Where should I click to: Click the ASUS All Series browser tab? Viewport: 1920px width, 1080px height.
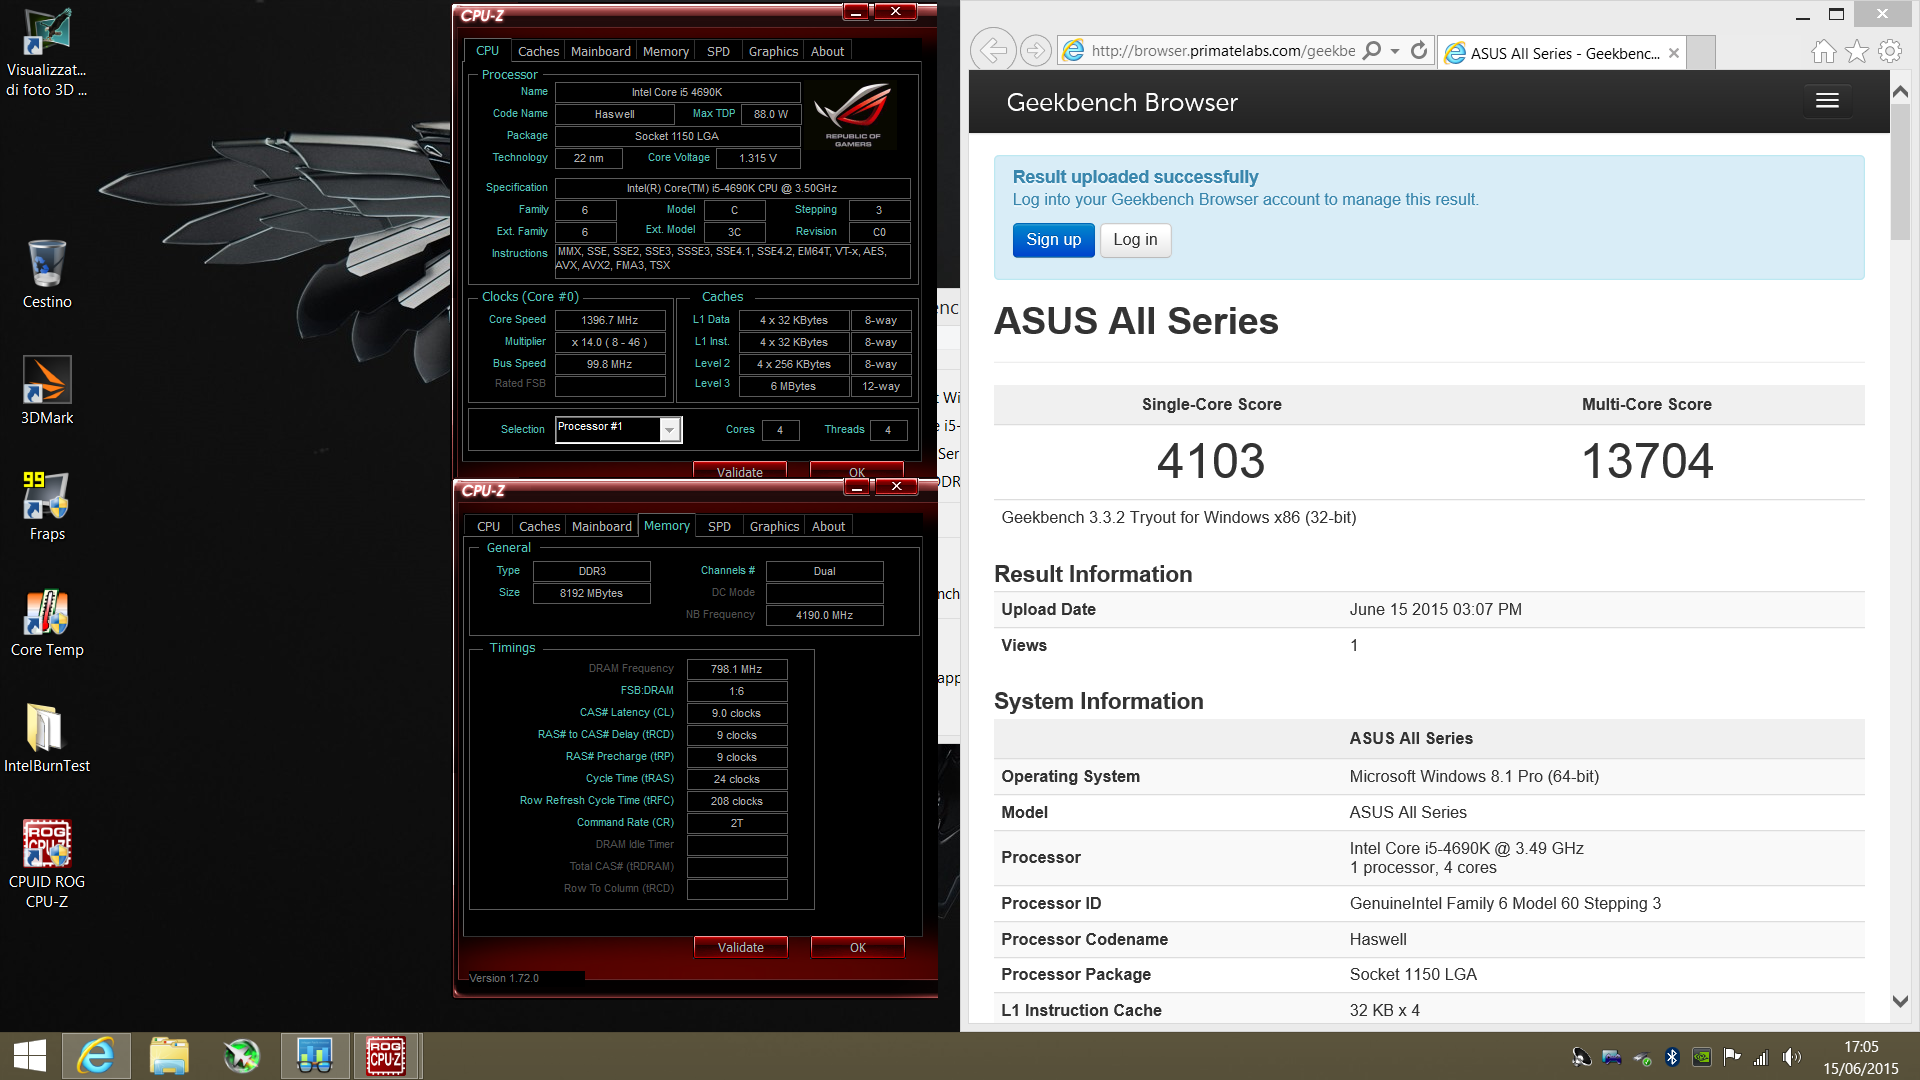1561,53
